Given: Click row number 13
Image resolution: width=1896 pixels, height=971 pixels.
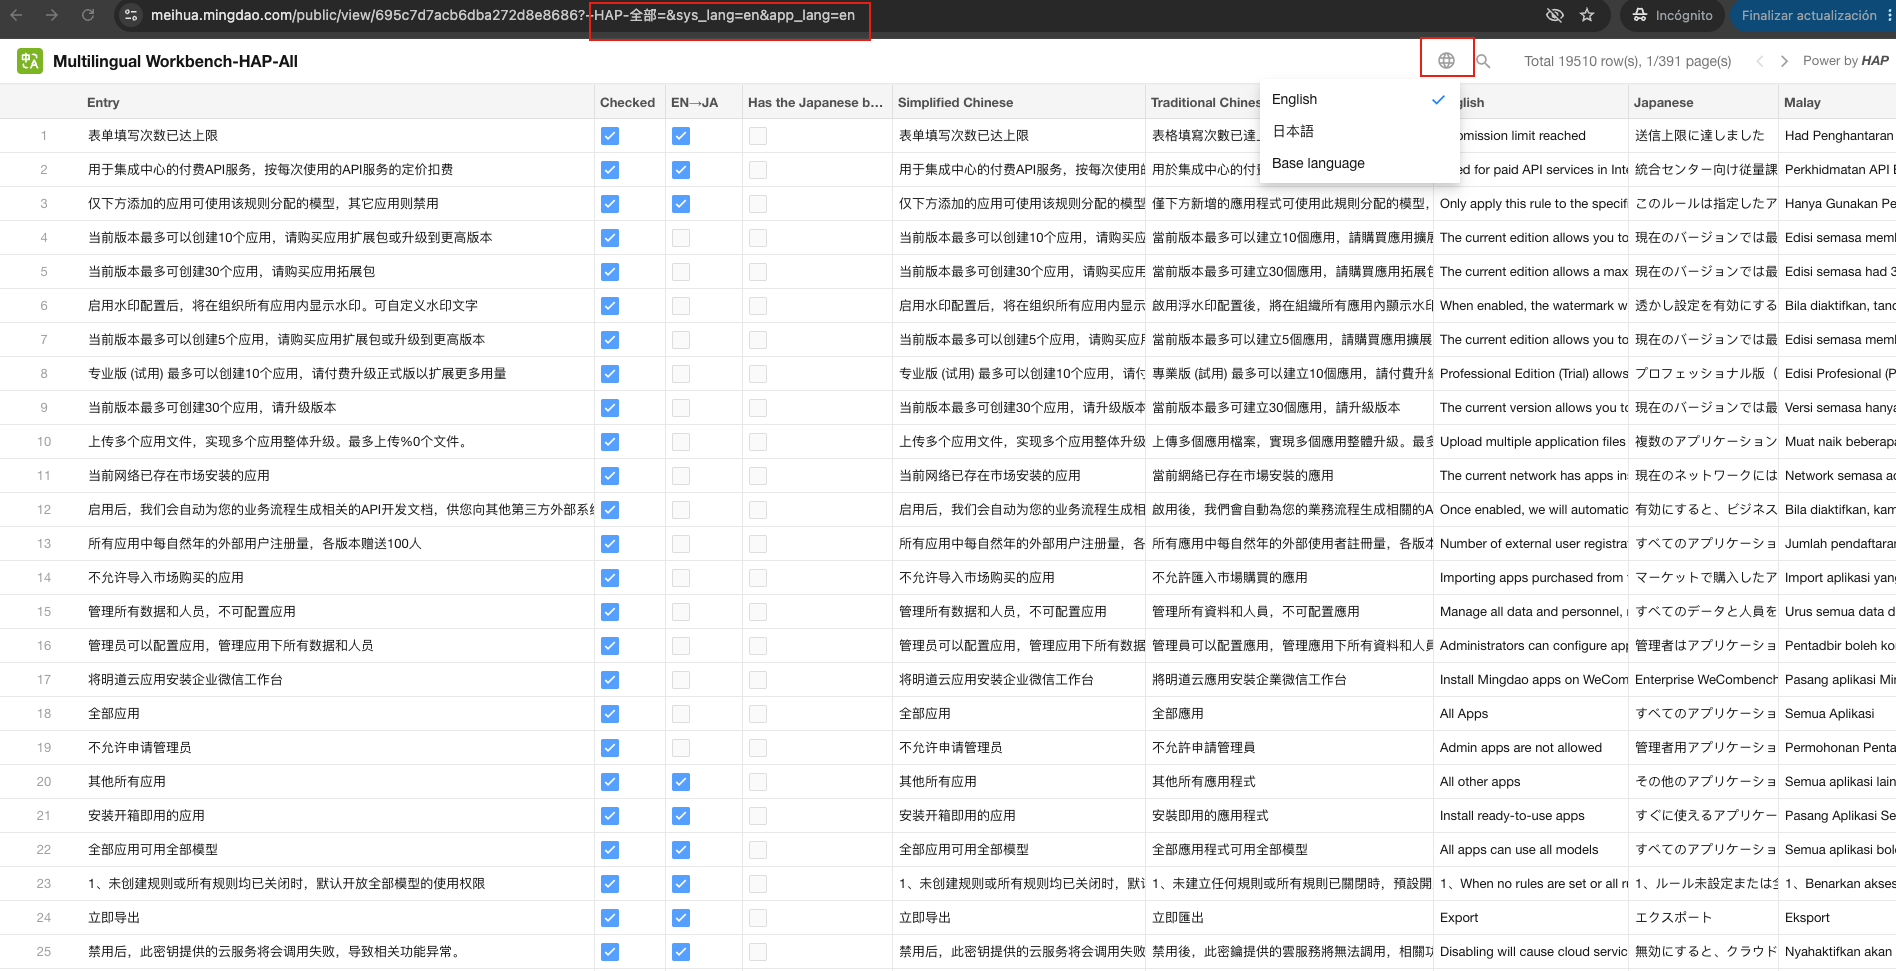Looking at the screenshot, I should pyautogui.click(x=44, y=544).
